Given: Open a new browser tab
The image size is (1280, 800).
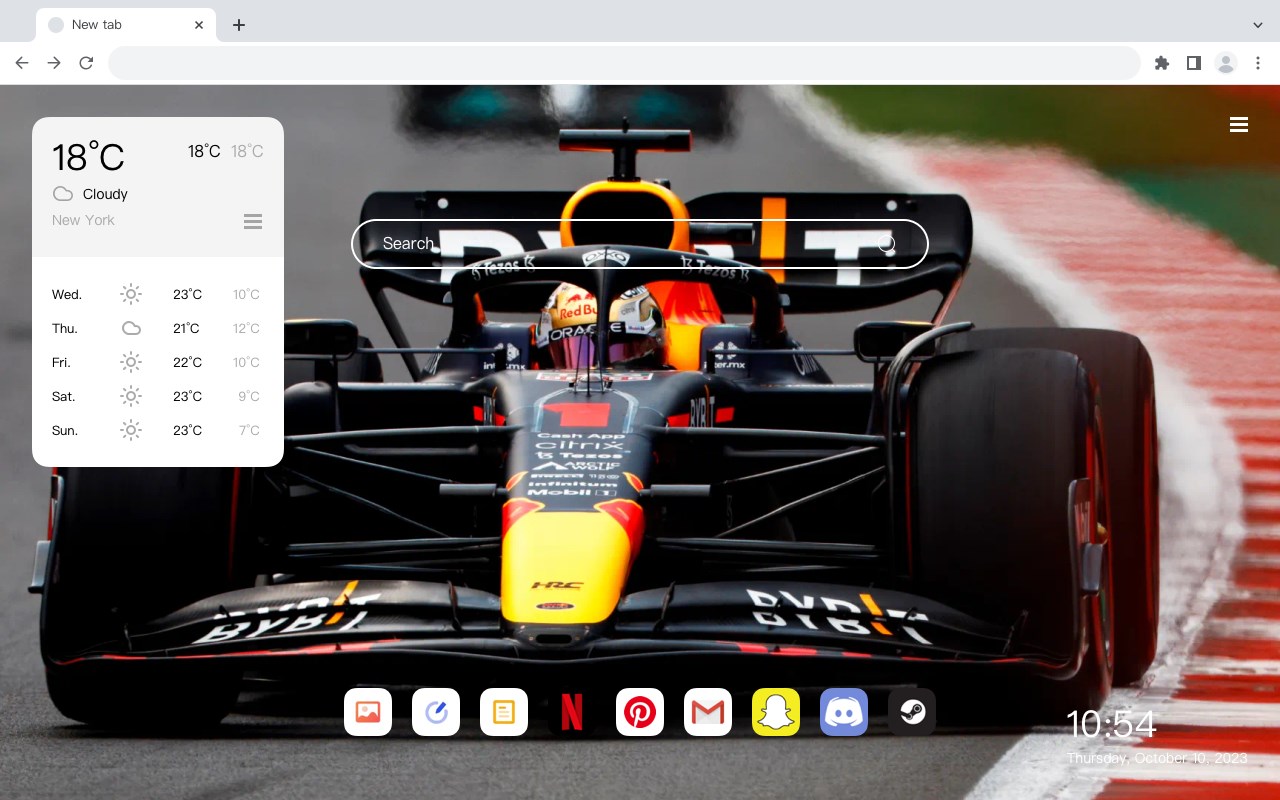Looking at the screenshot, I should (238, 25).
